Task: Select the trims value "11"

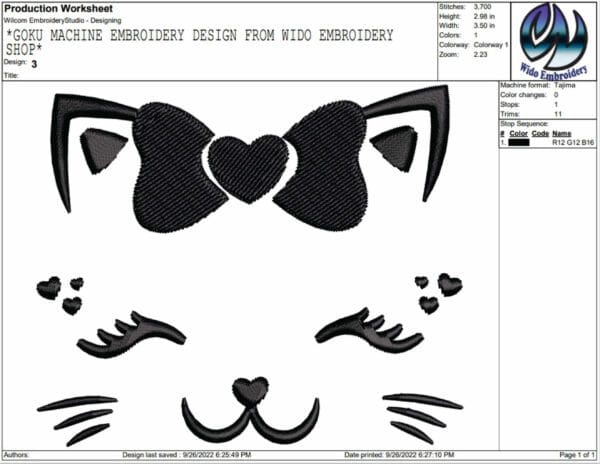Action: point(558,114)
